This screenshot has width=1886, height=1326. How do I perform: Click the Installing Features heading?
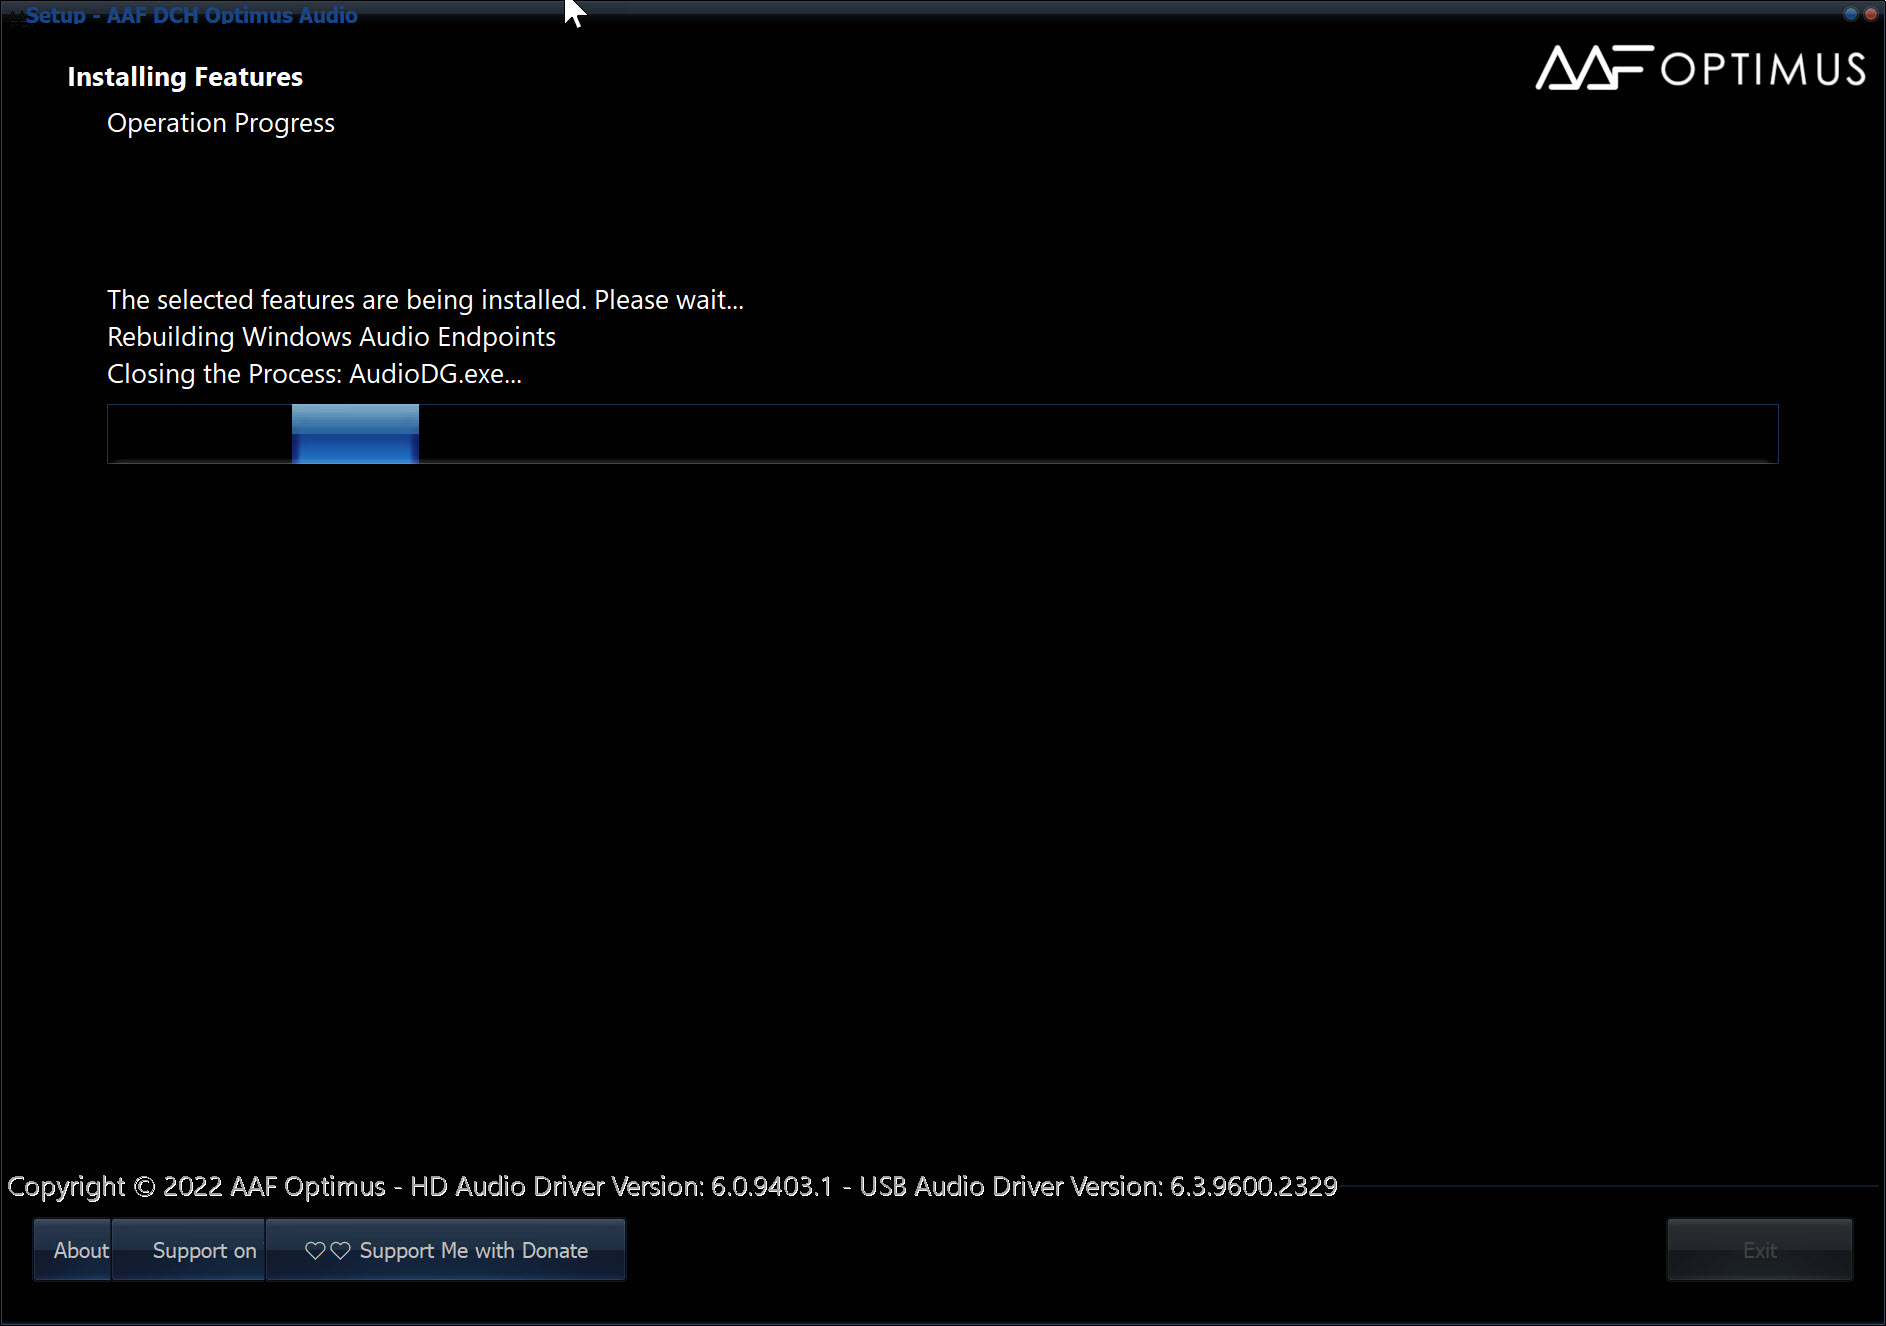185,77
